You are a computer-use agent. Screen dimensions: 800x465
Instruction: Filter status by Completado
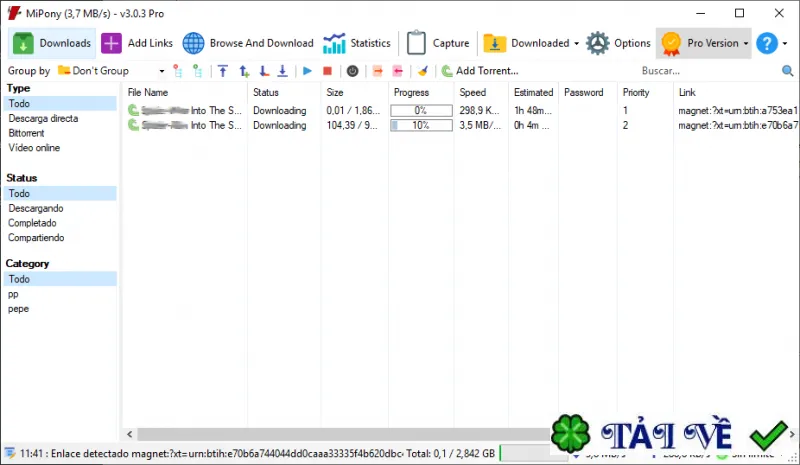32,223
